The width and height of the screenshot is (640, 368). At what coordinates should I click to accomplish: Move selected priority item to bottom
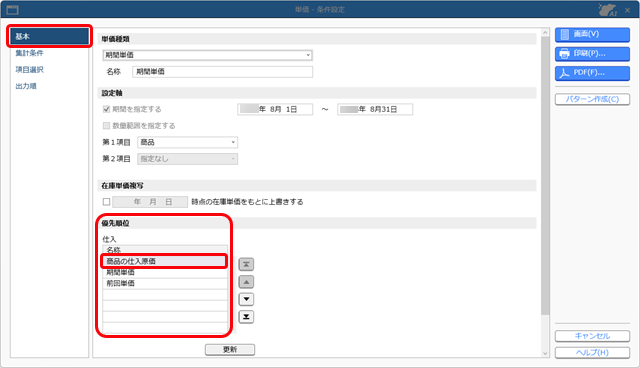pos(246,317)
